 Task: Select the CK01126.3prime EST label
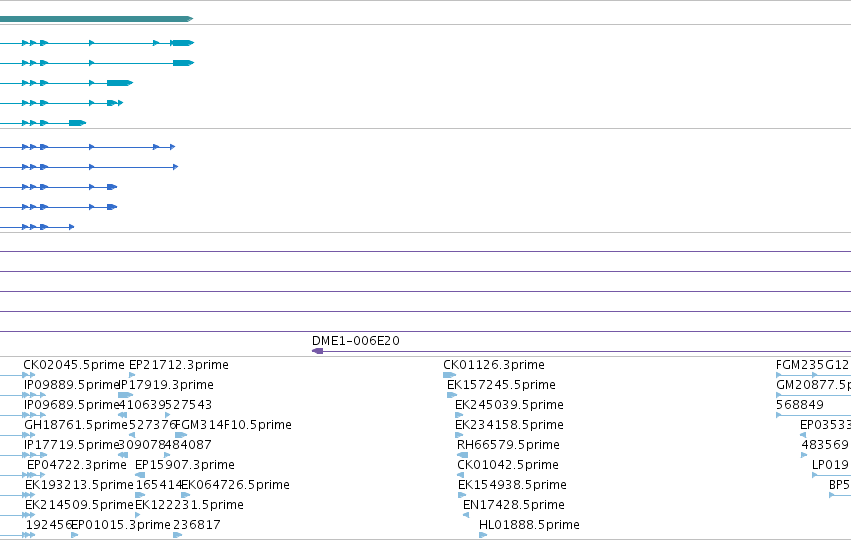494,365
